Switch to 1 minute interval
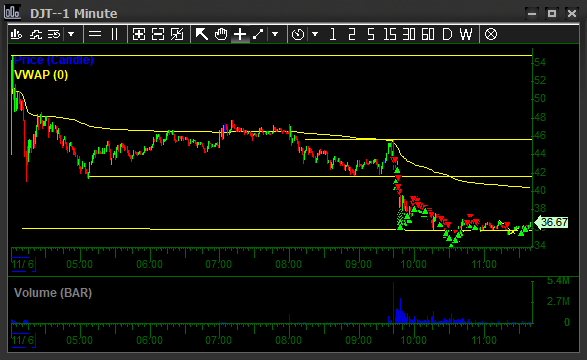 [332, 34]
